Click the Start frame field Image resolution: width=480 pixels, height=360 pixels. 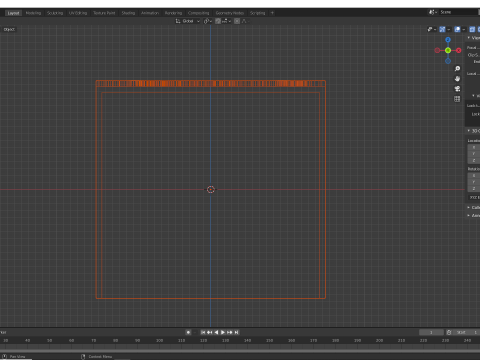(467, 332)
